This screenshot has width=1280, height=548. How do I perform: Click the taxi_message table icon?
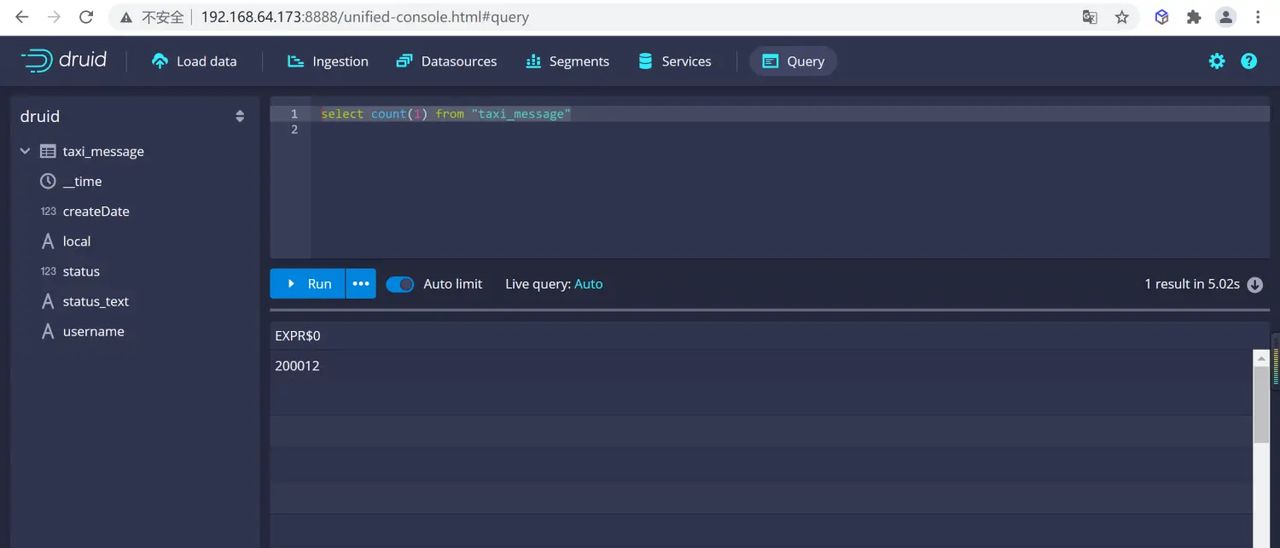(x=48, y=151)
